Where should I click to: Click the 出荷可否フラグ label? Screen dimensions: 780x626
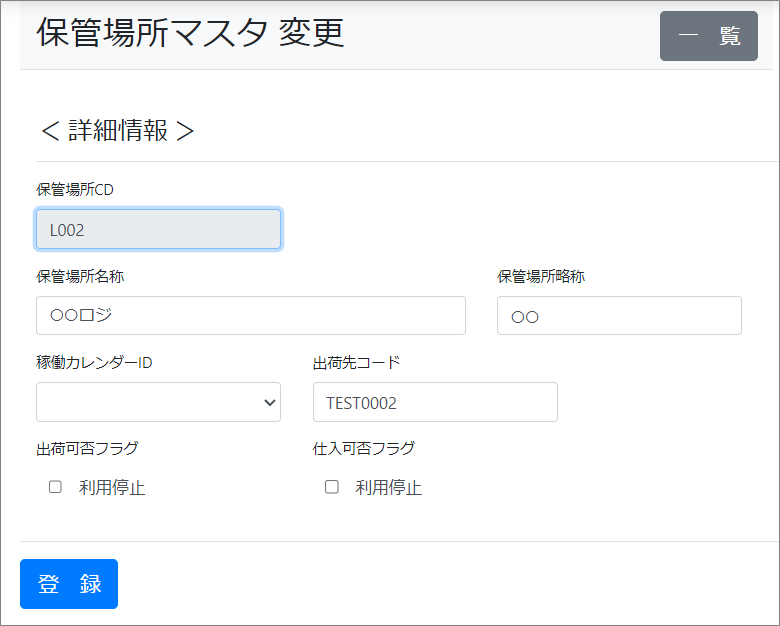click(87, 448)
